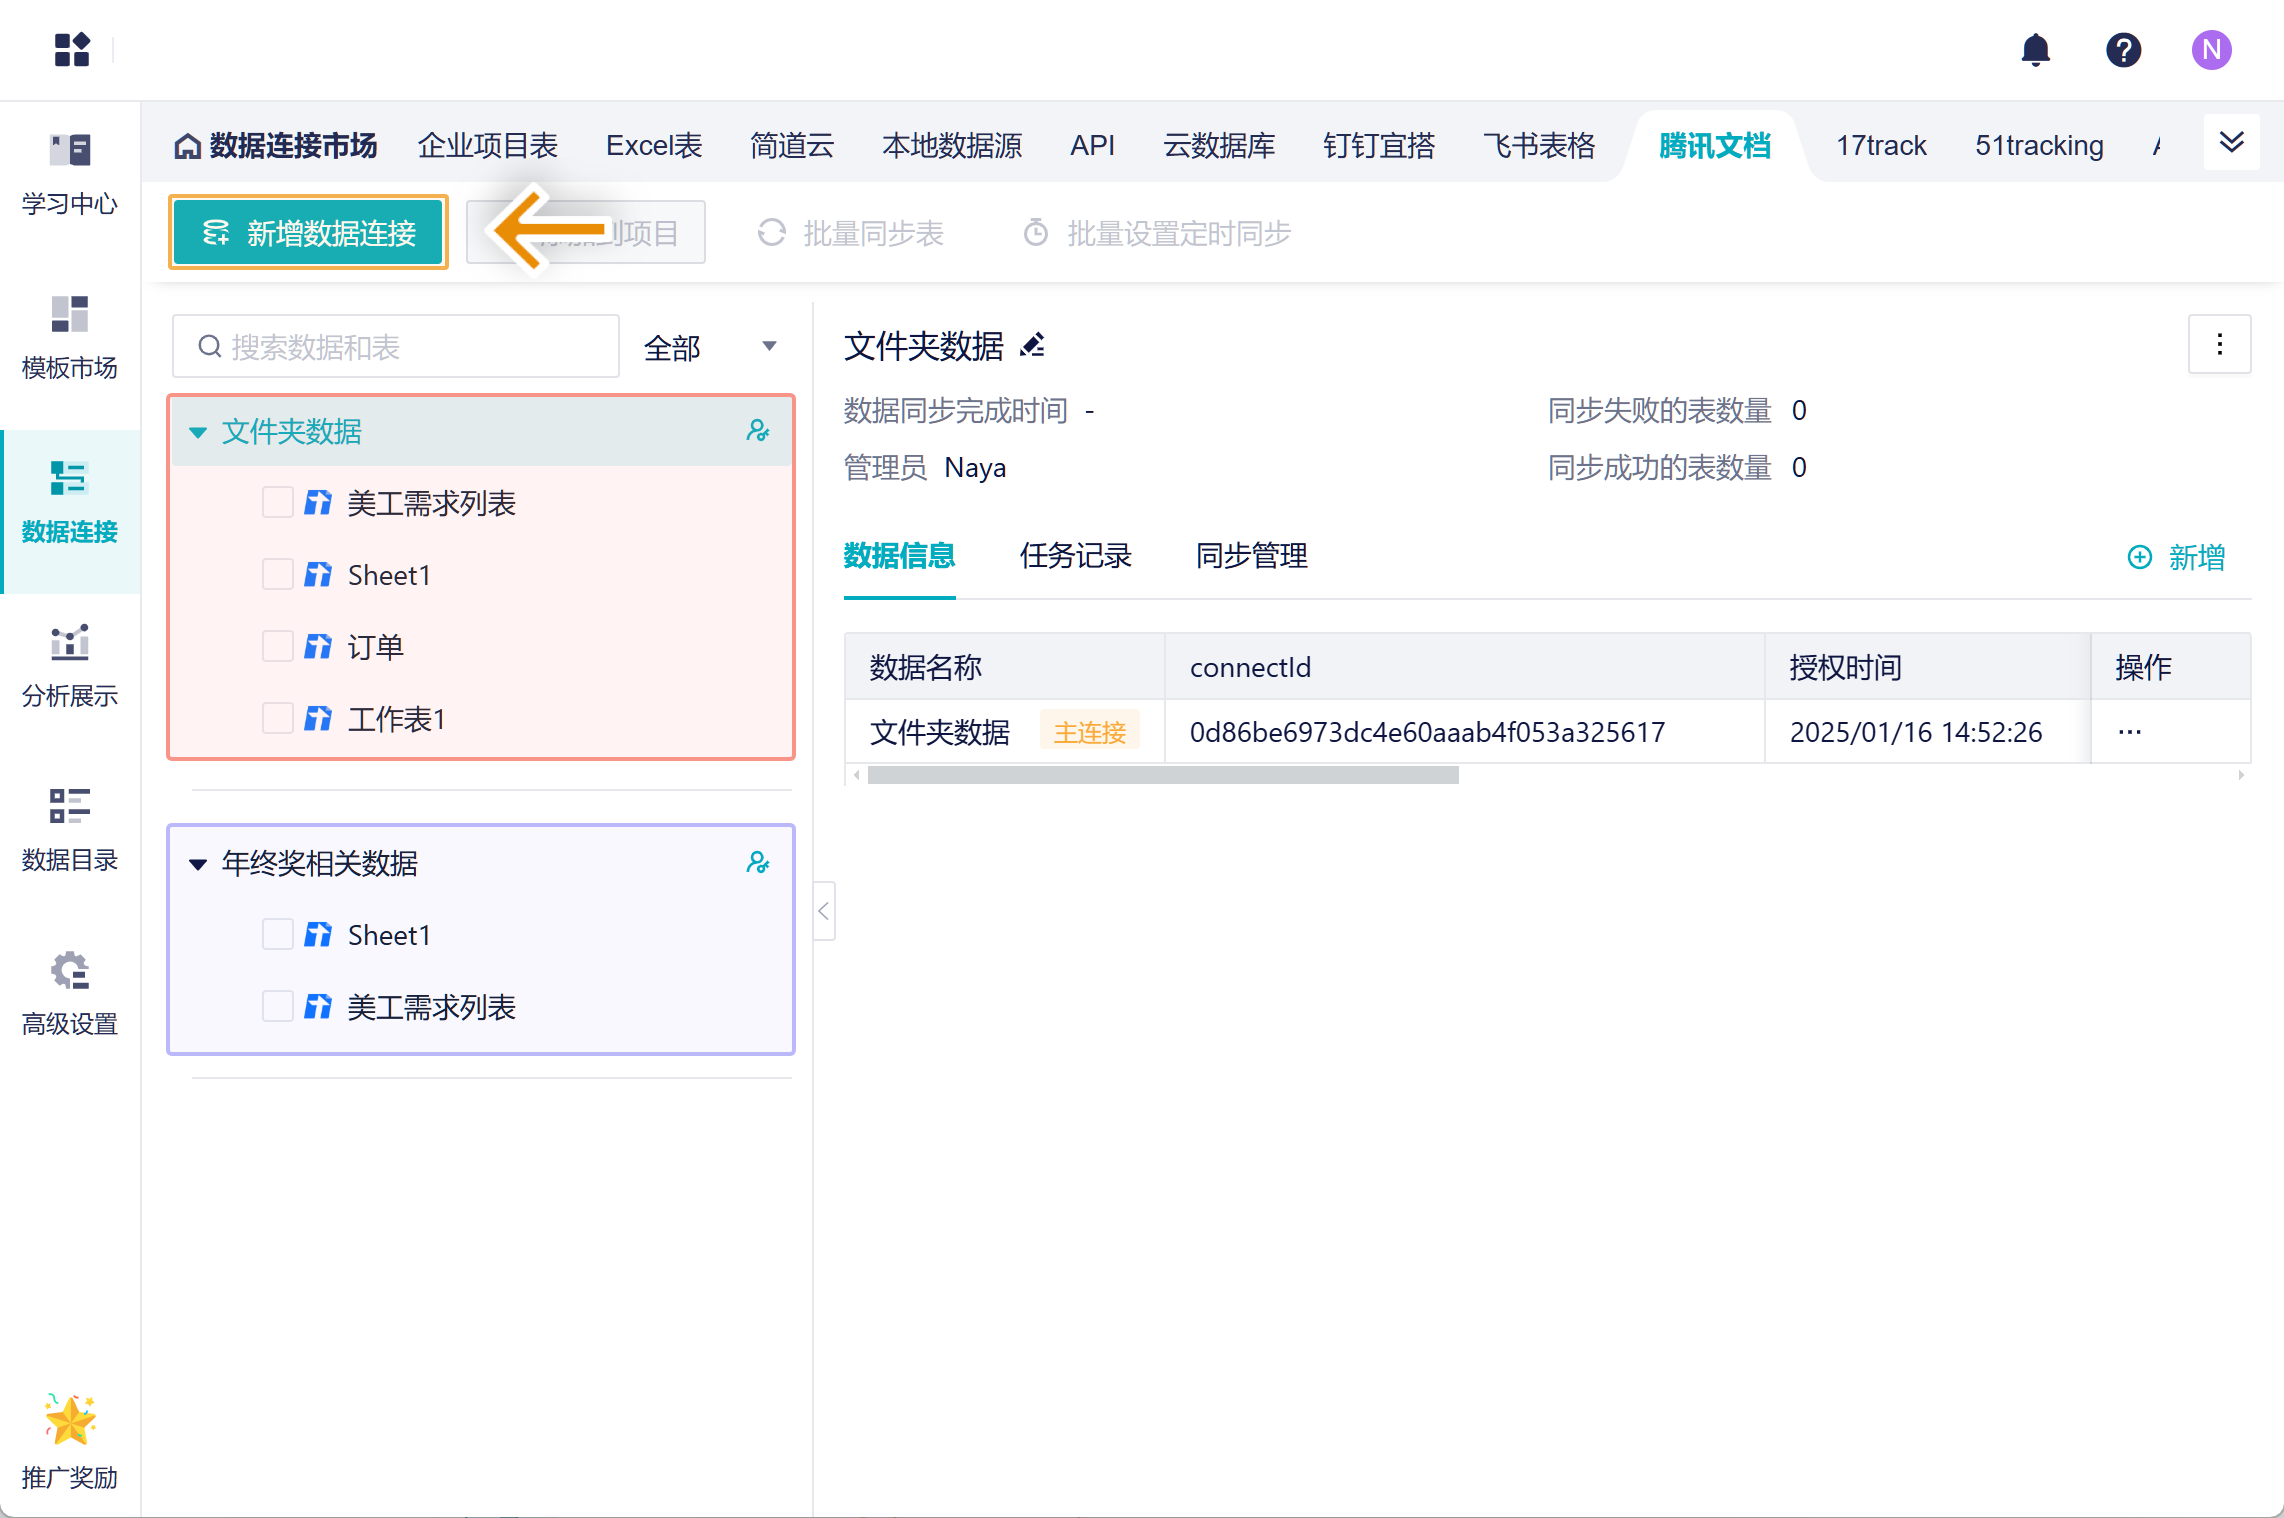The height and width of the screenshot is (1518, 2284).
Task: Collapse the 文件夹数据 tree group
Action: 198,432
